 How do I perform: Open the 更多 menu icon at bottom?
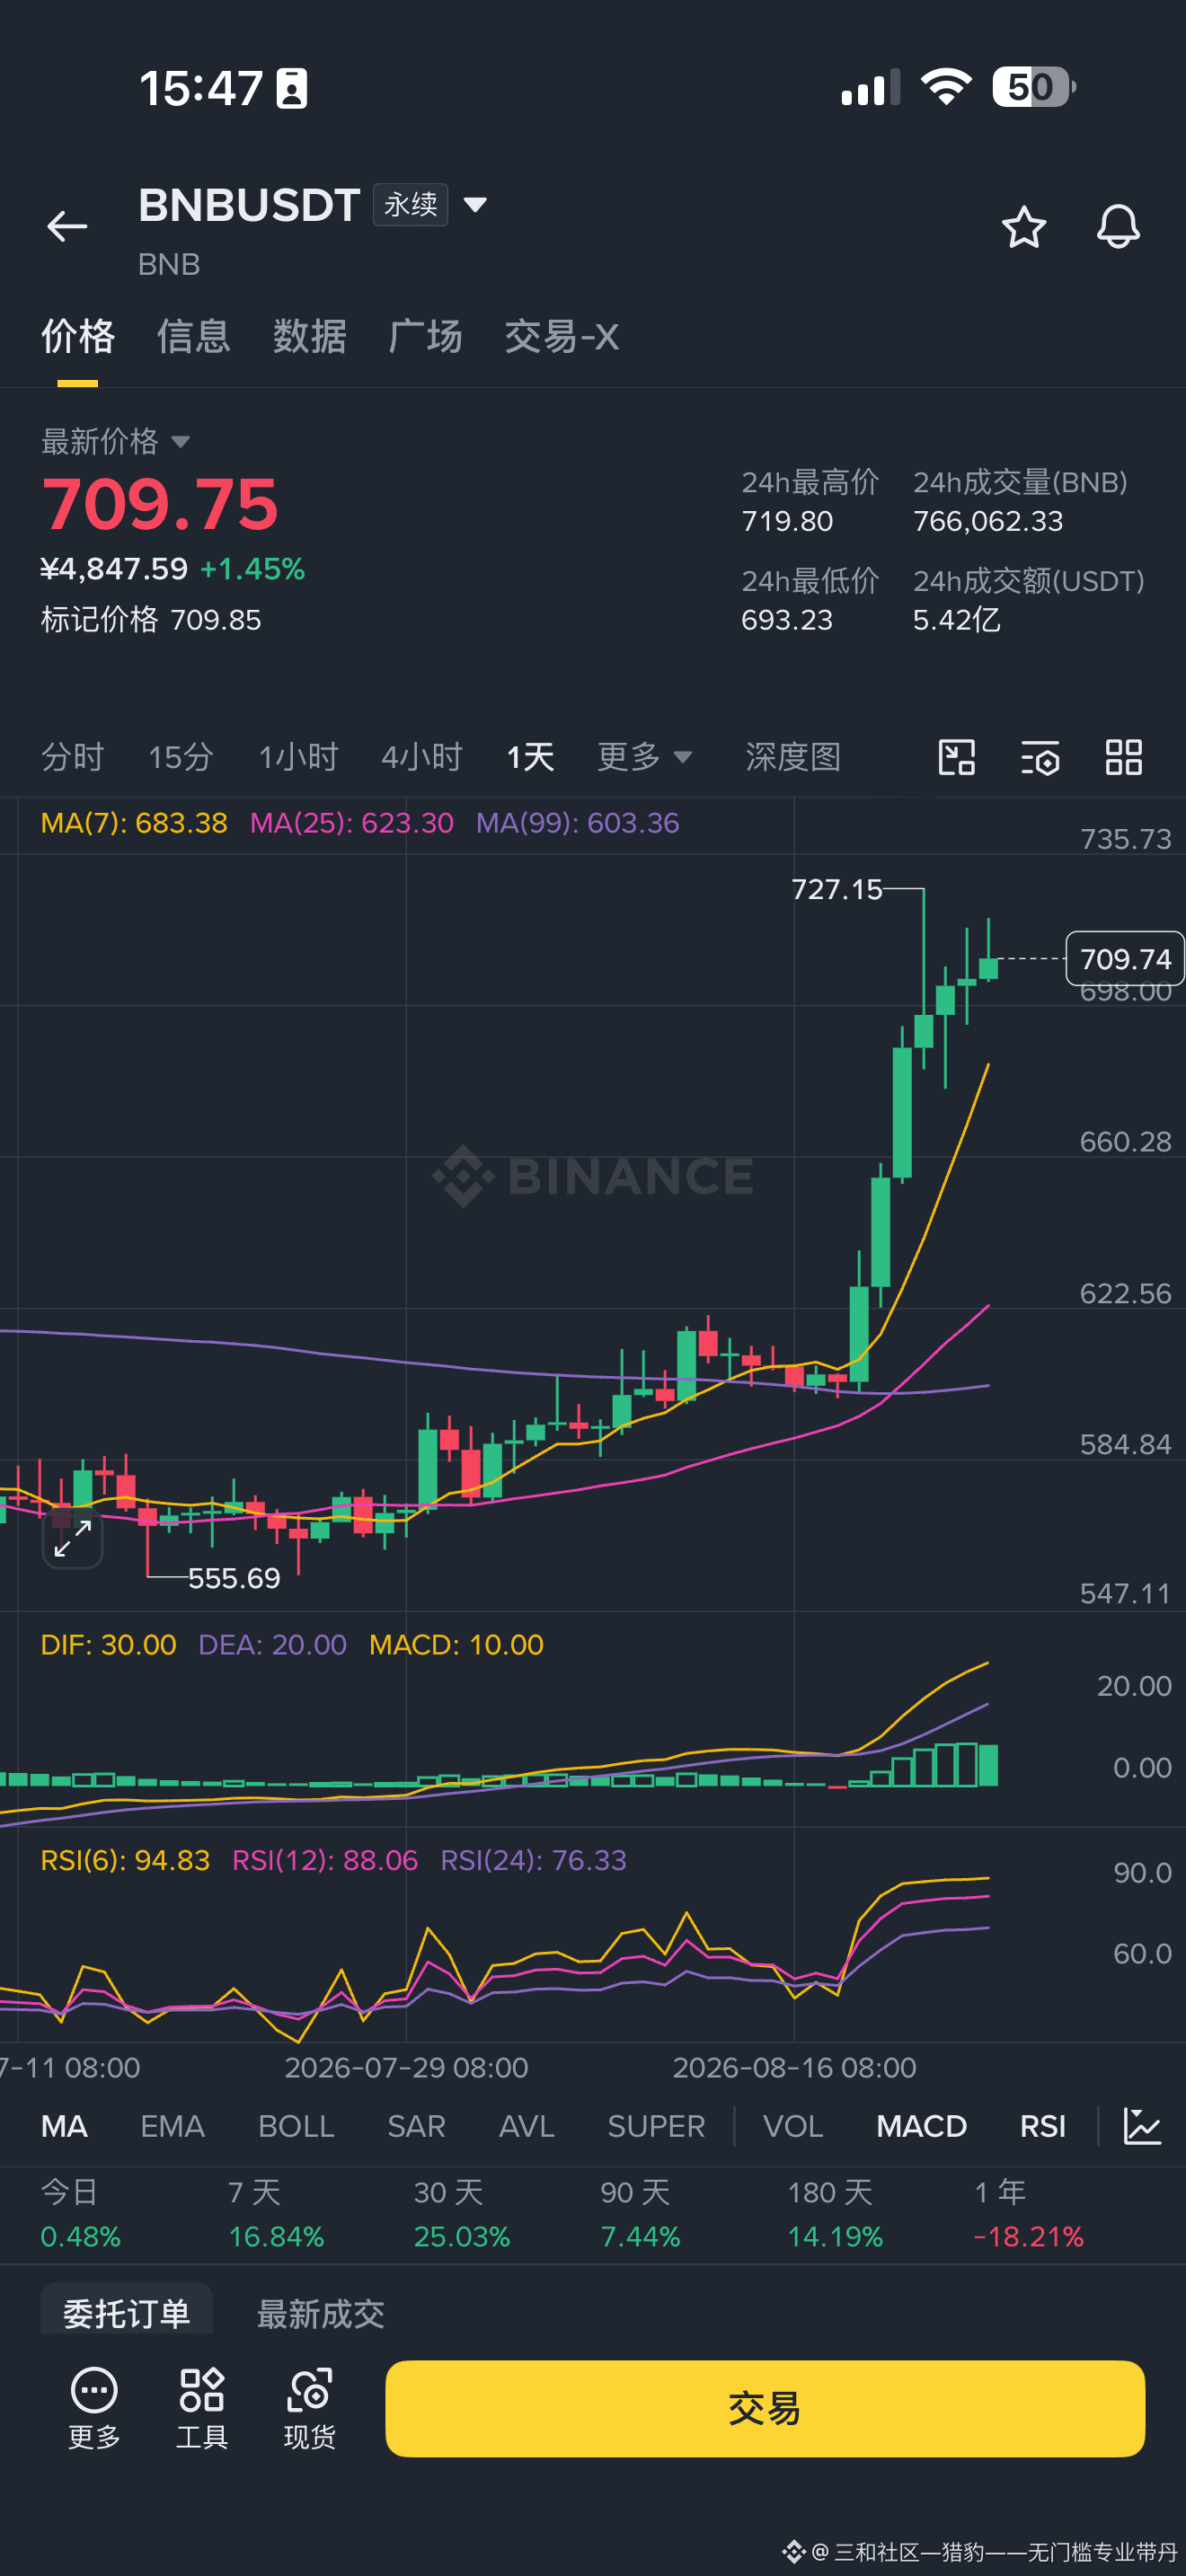pos(94,2408)
